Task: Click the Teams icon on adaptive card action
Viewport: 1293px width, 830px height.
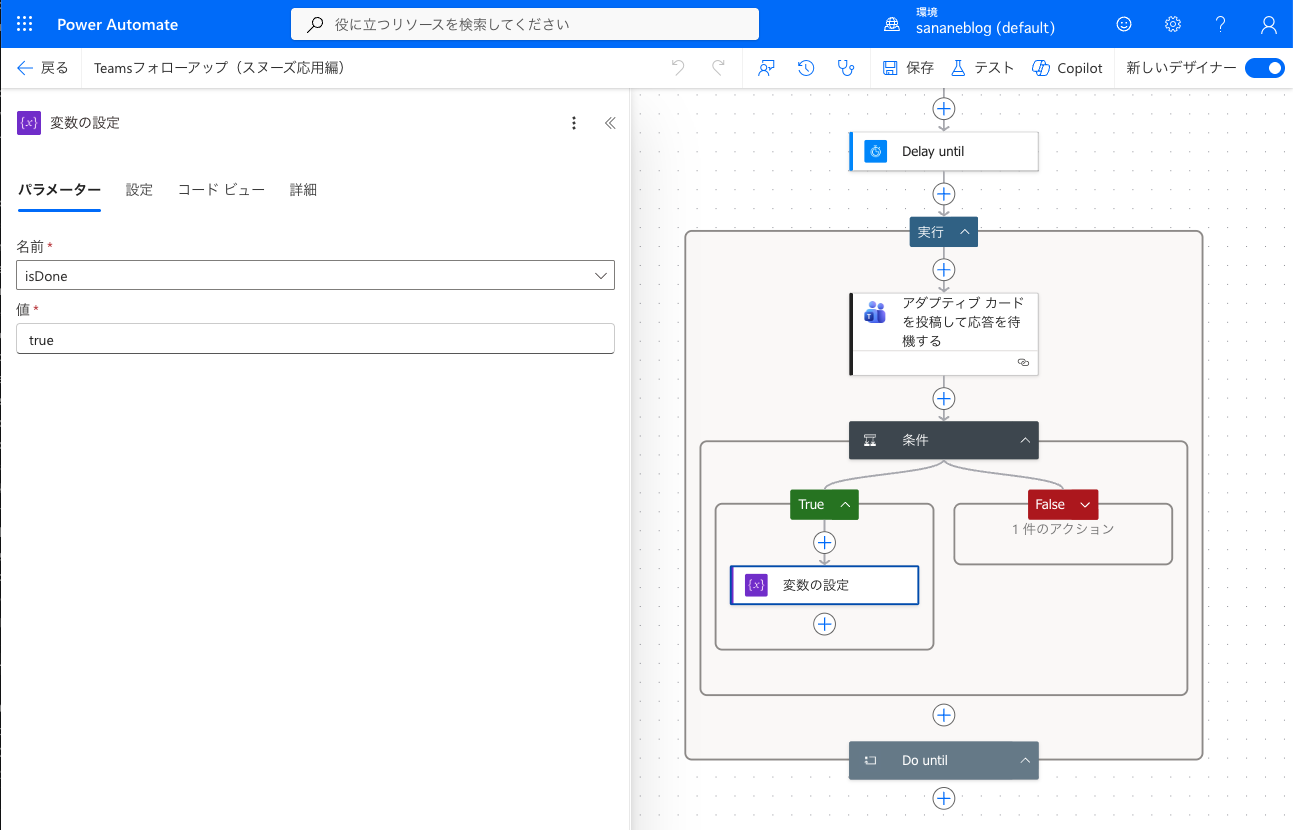Action: click(875, 312)
